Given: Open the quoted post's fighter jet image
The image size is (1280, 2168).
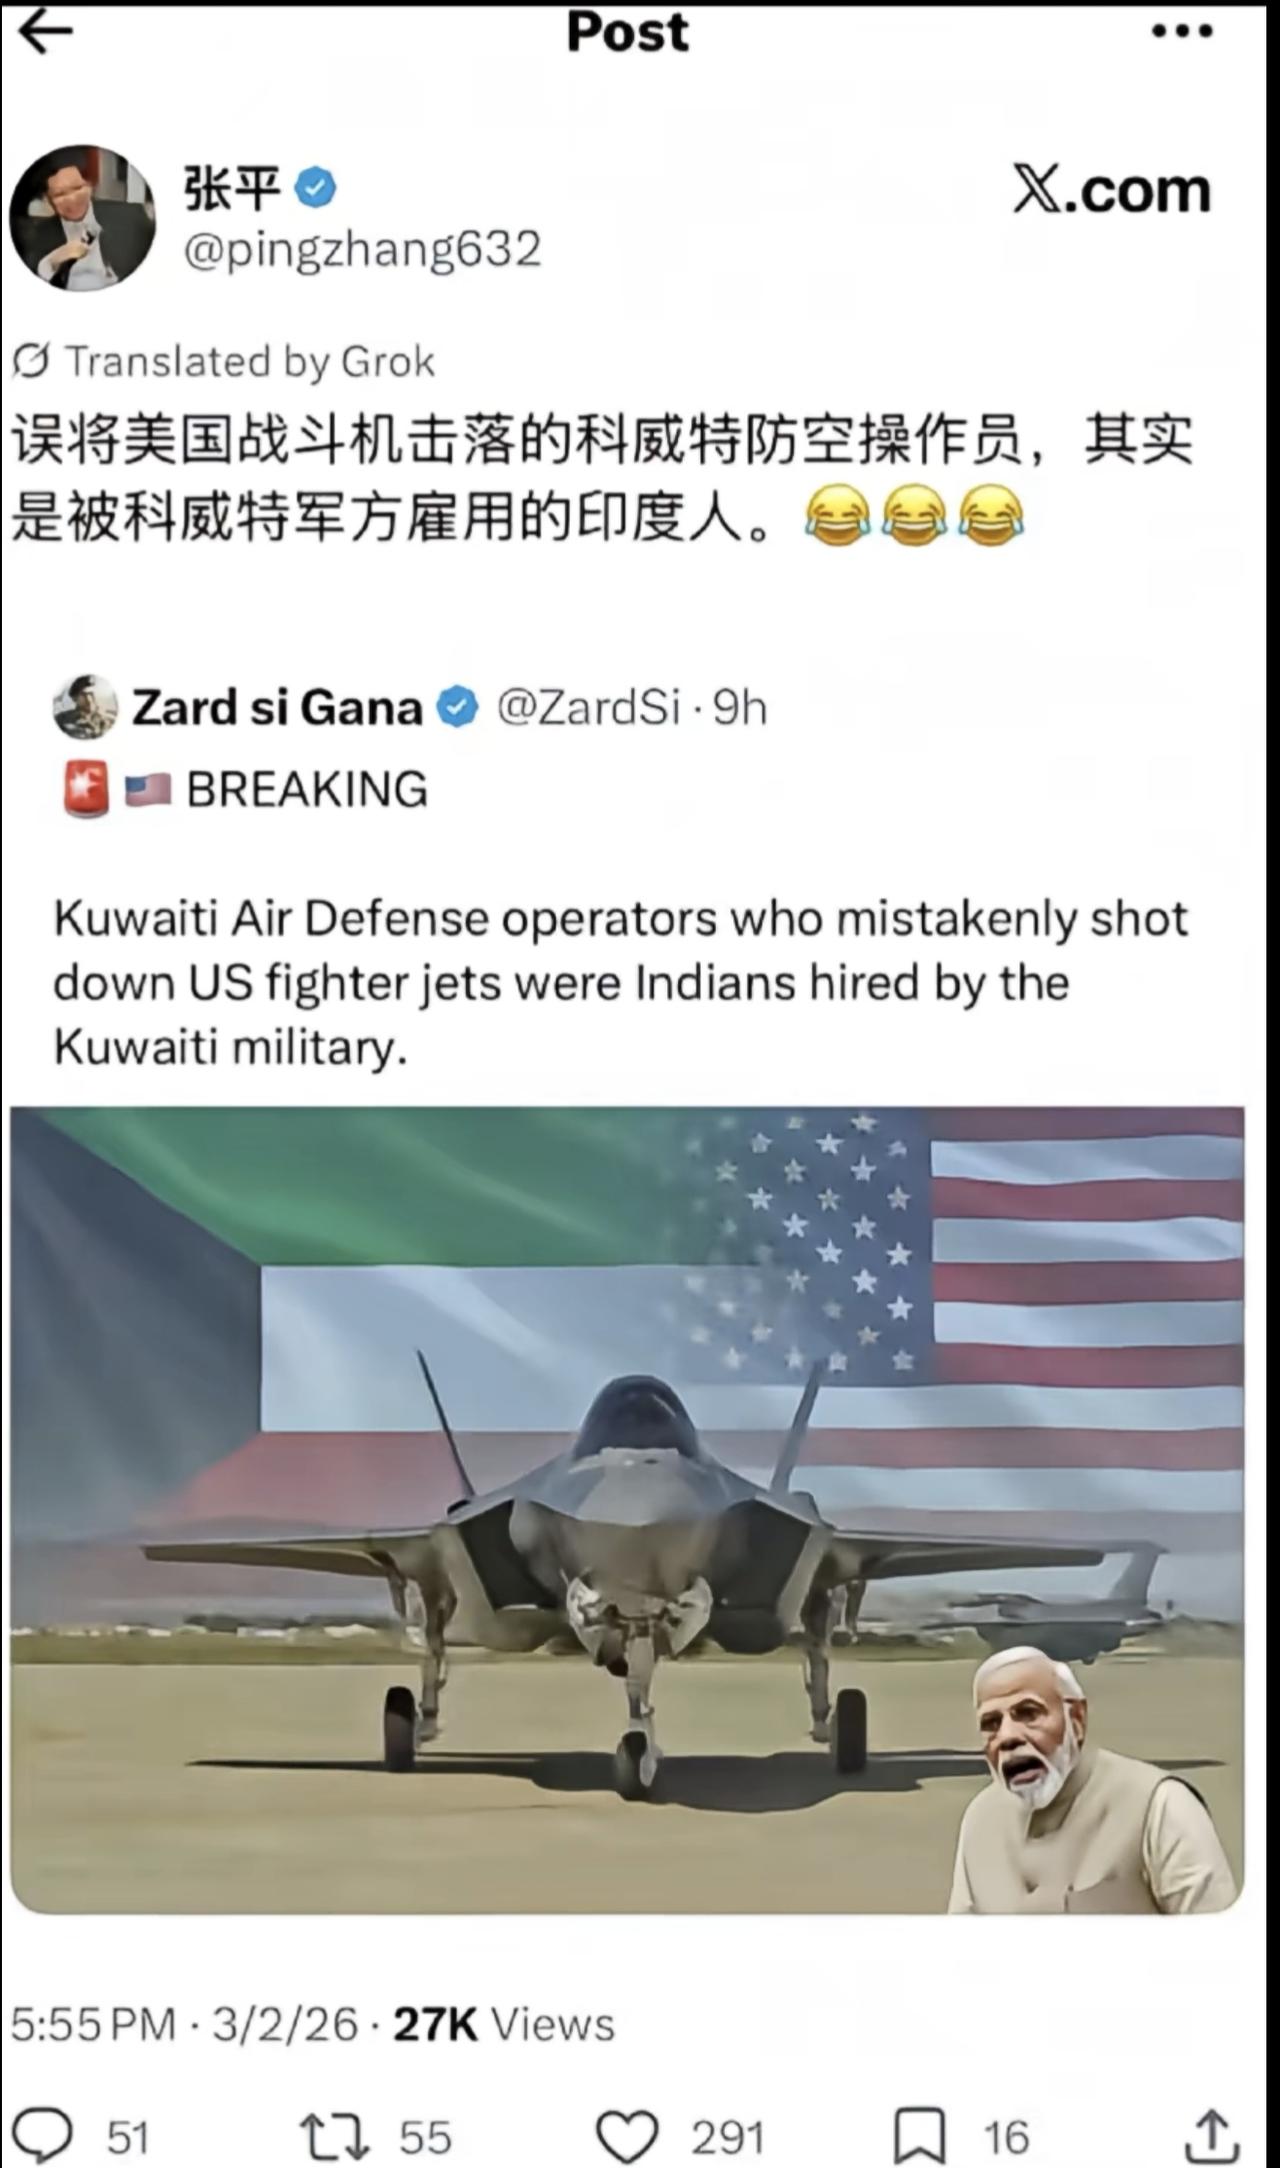Looking at the screenshot, I should pos(627,1509).
